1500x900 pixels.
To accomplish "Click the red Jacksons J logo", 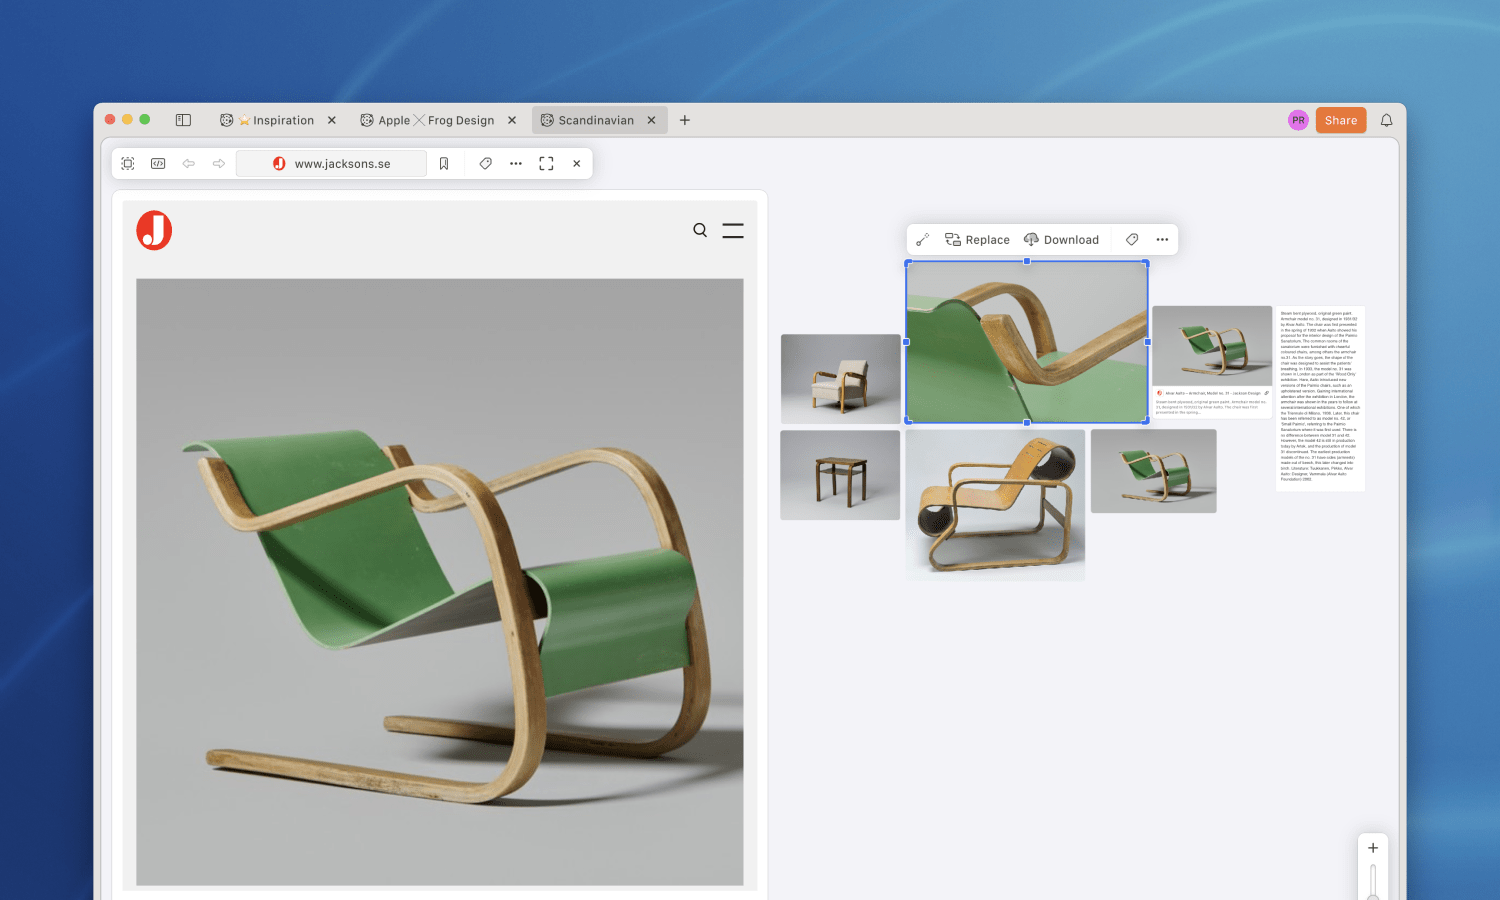I will tap(154, 230).
